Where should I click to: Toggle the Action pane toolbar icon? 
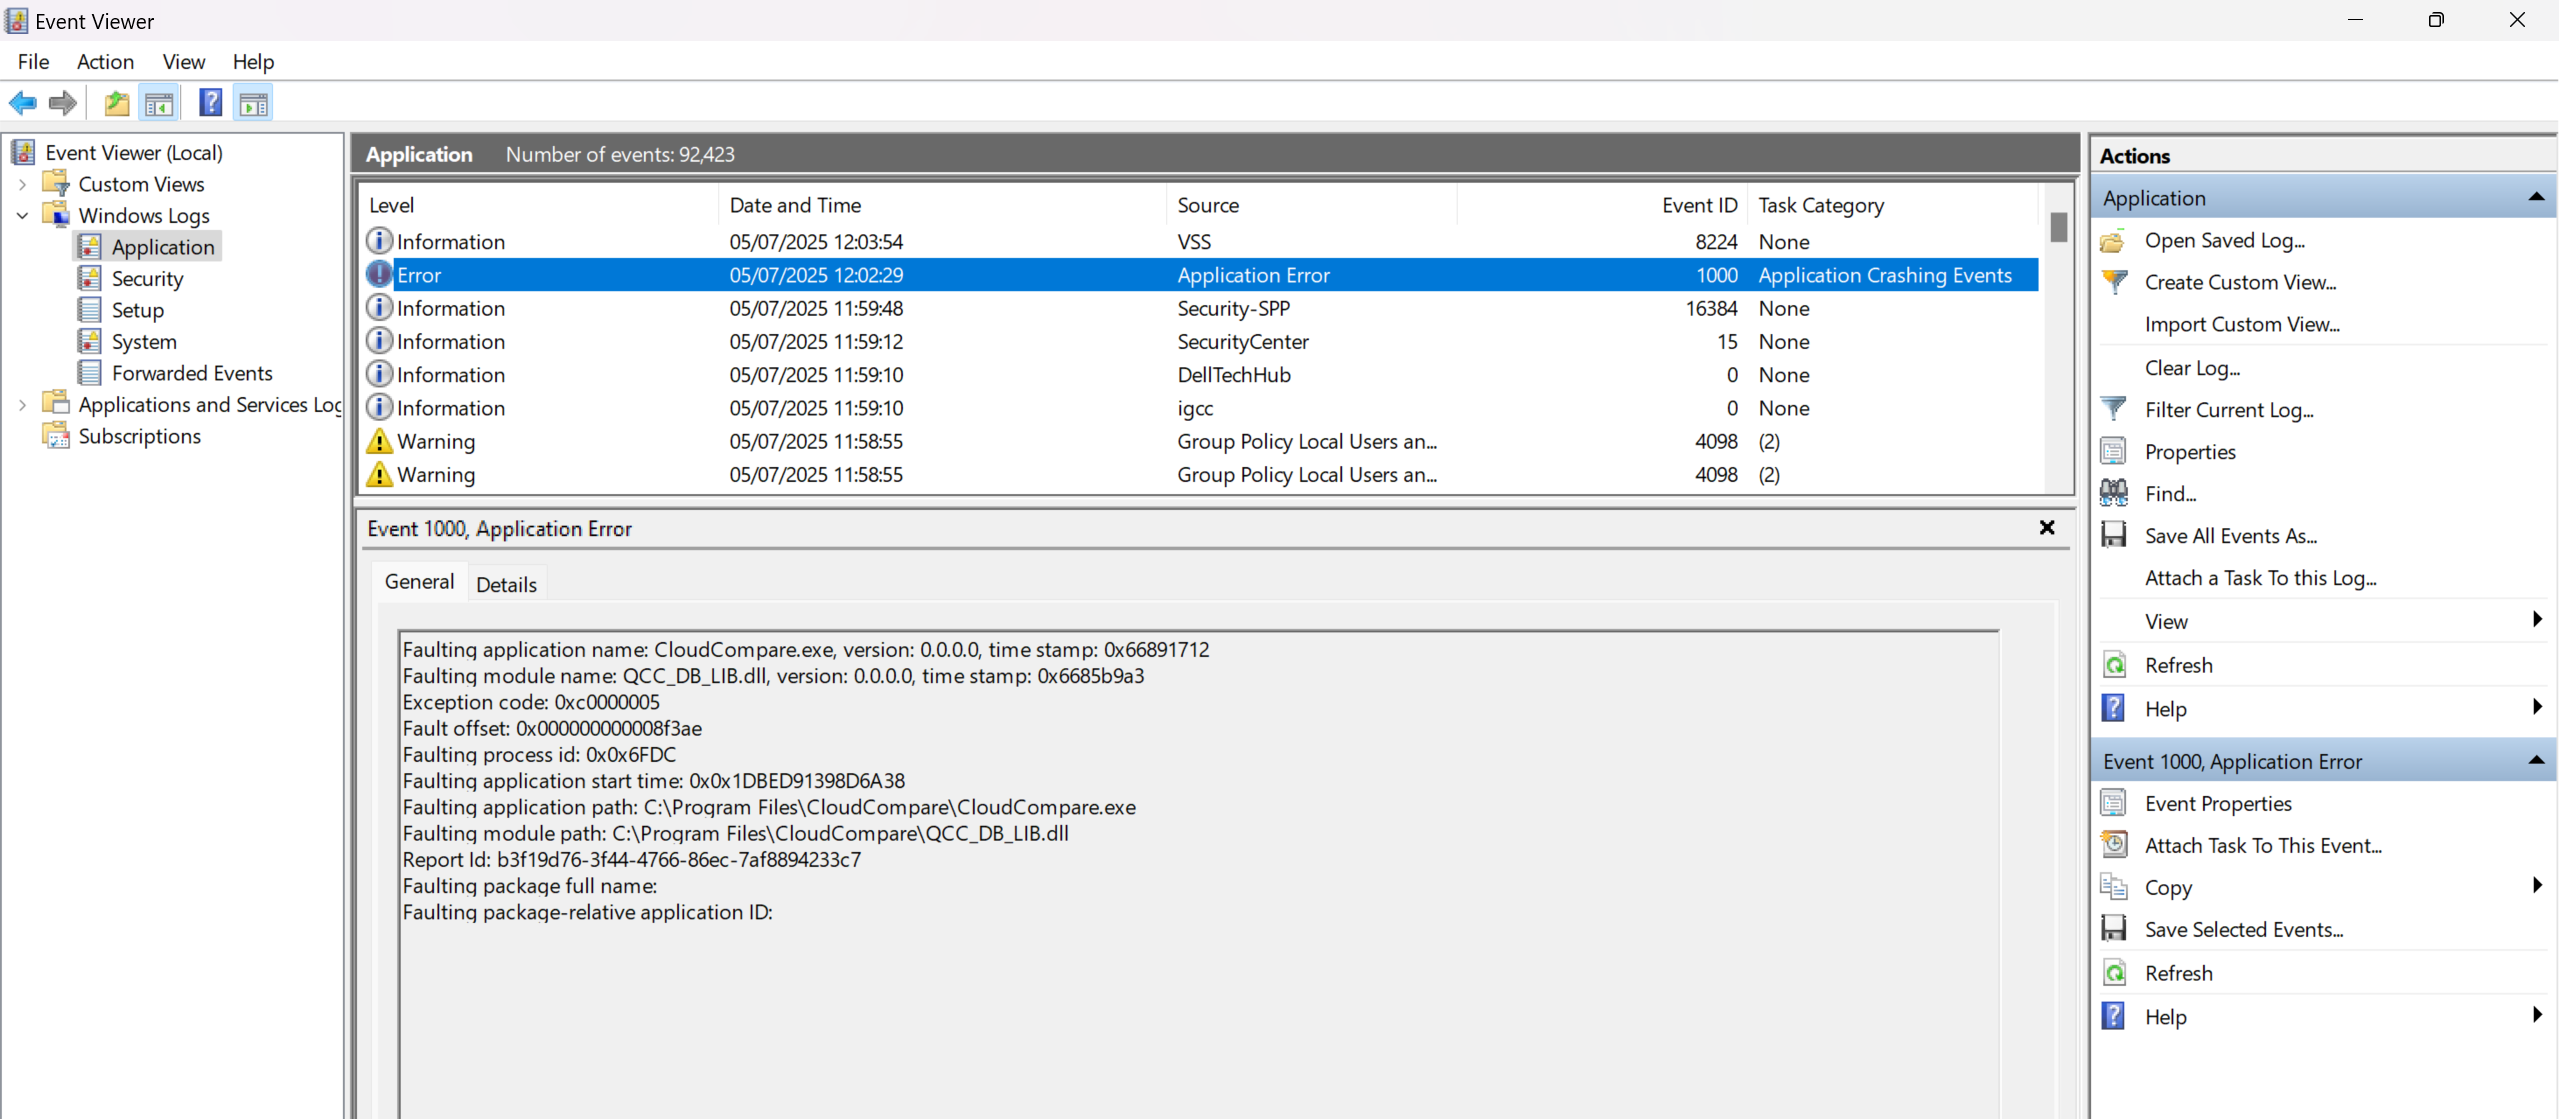pos(252,102)
